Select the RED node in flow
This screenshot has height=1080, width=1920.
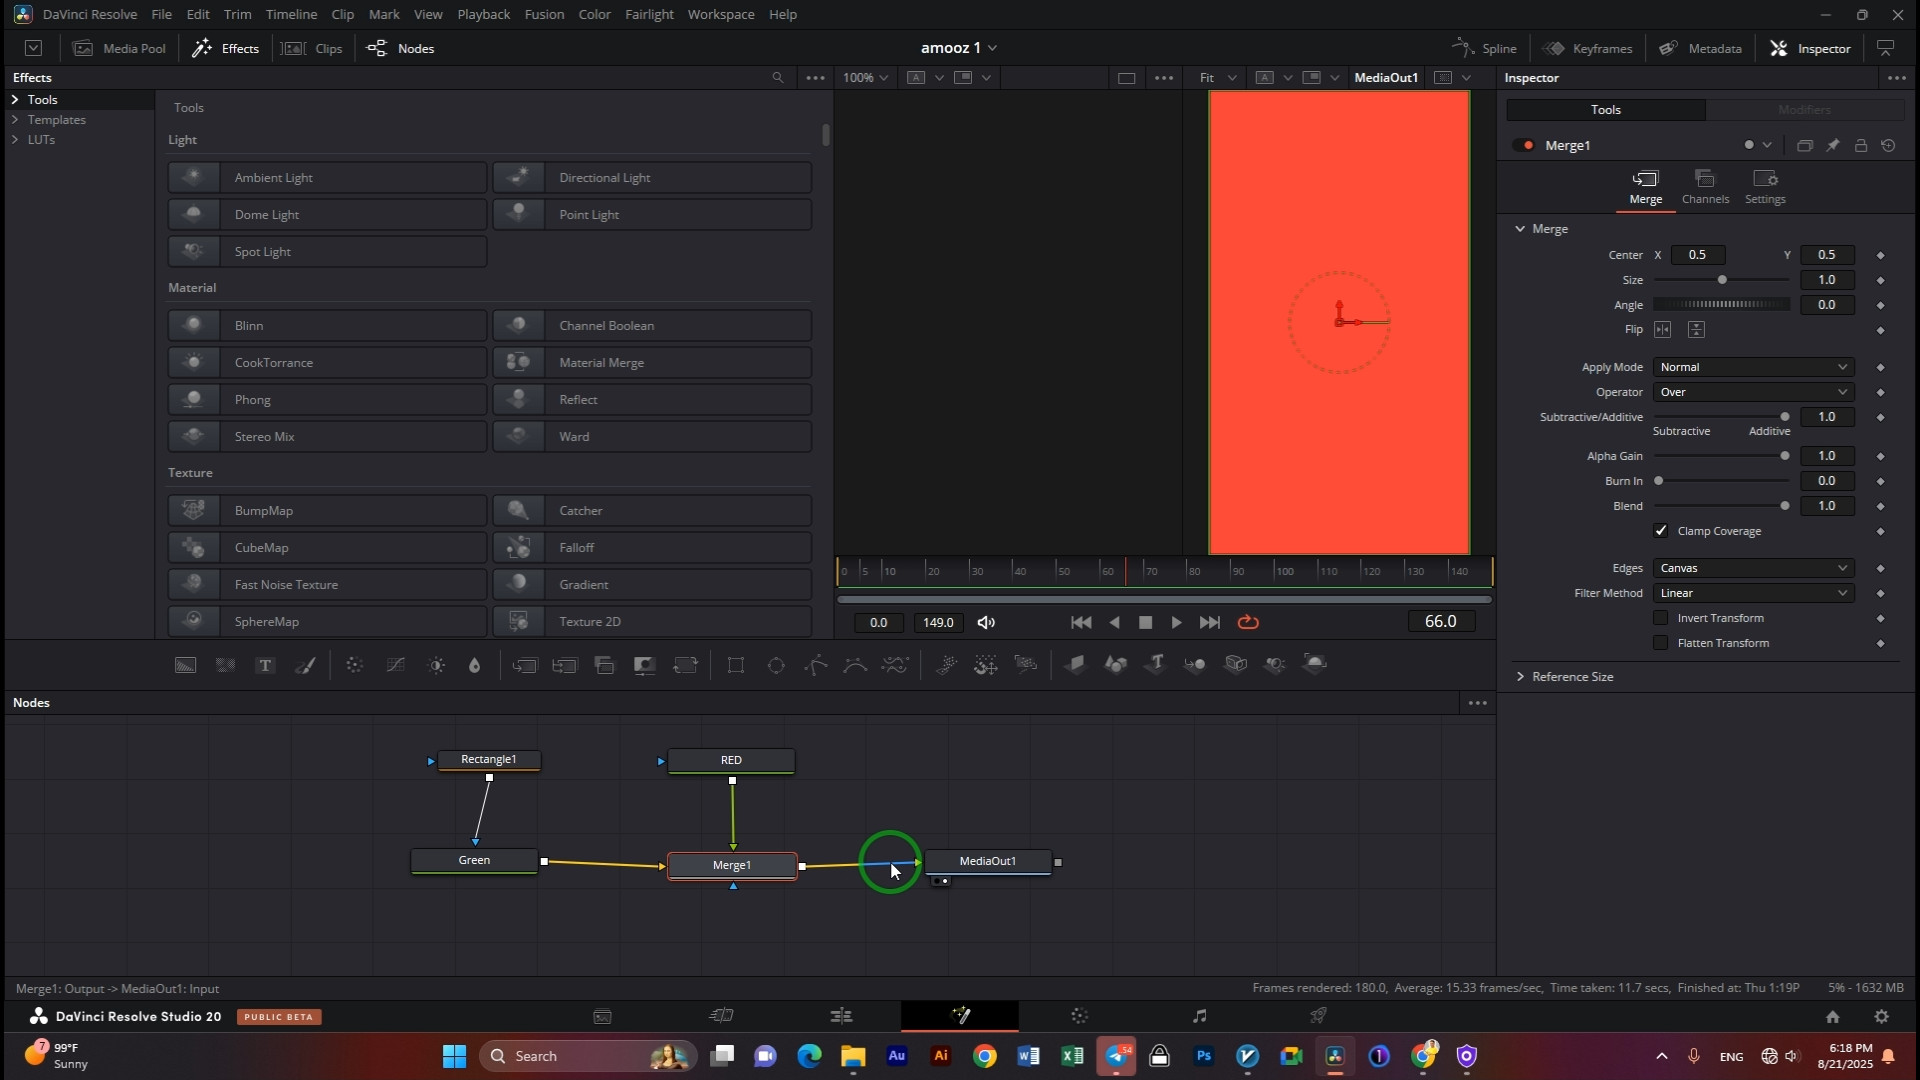tap(731, 760)
